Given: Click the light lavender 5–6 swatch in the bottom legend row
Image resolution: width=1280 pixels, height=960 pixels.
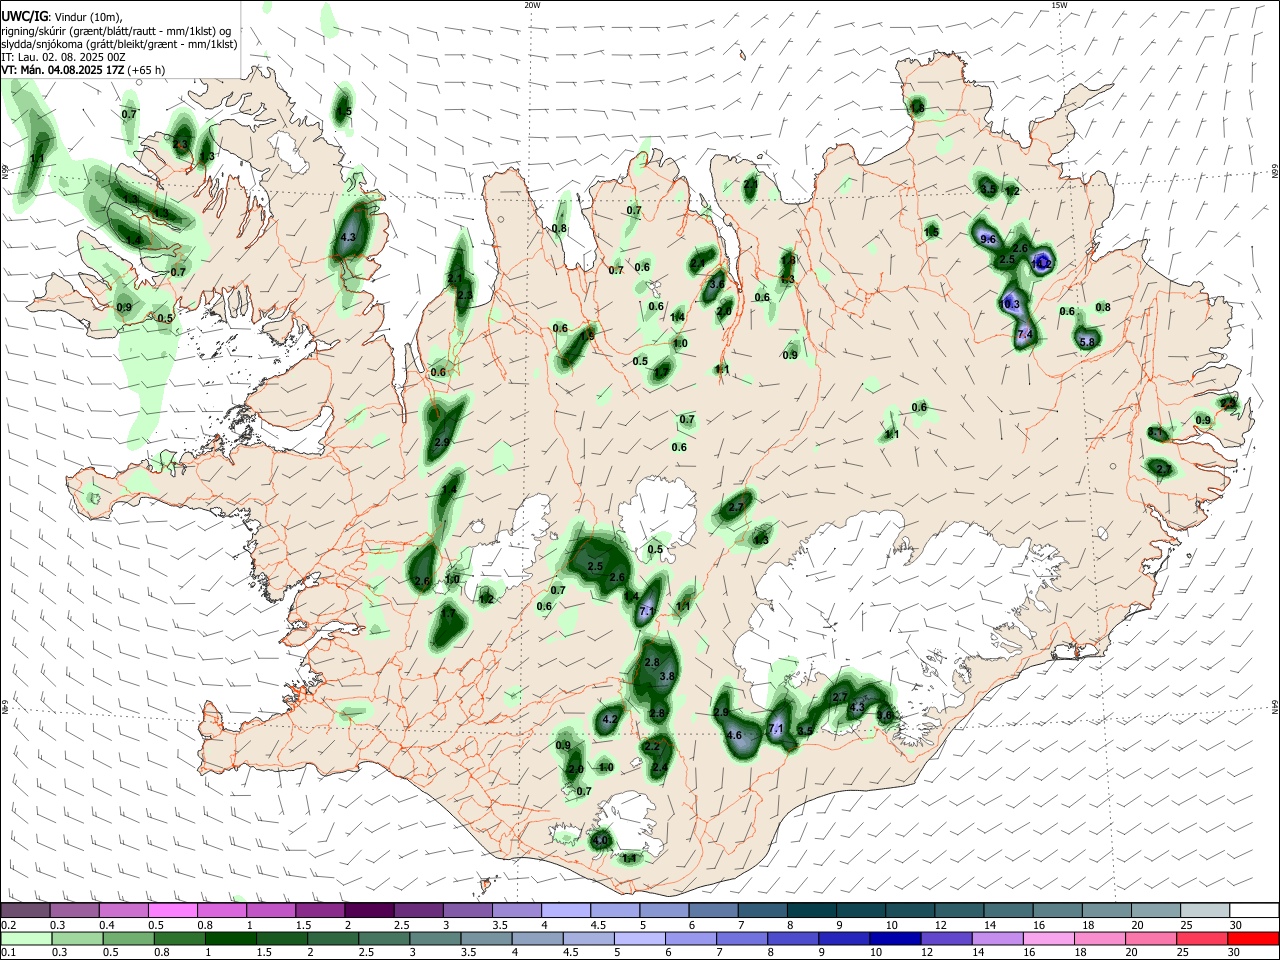Looking at the screenshot, I should tap(640, 939).
